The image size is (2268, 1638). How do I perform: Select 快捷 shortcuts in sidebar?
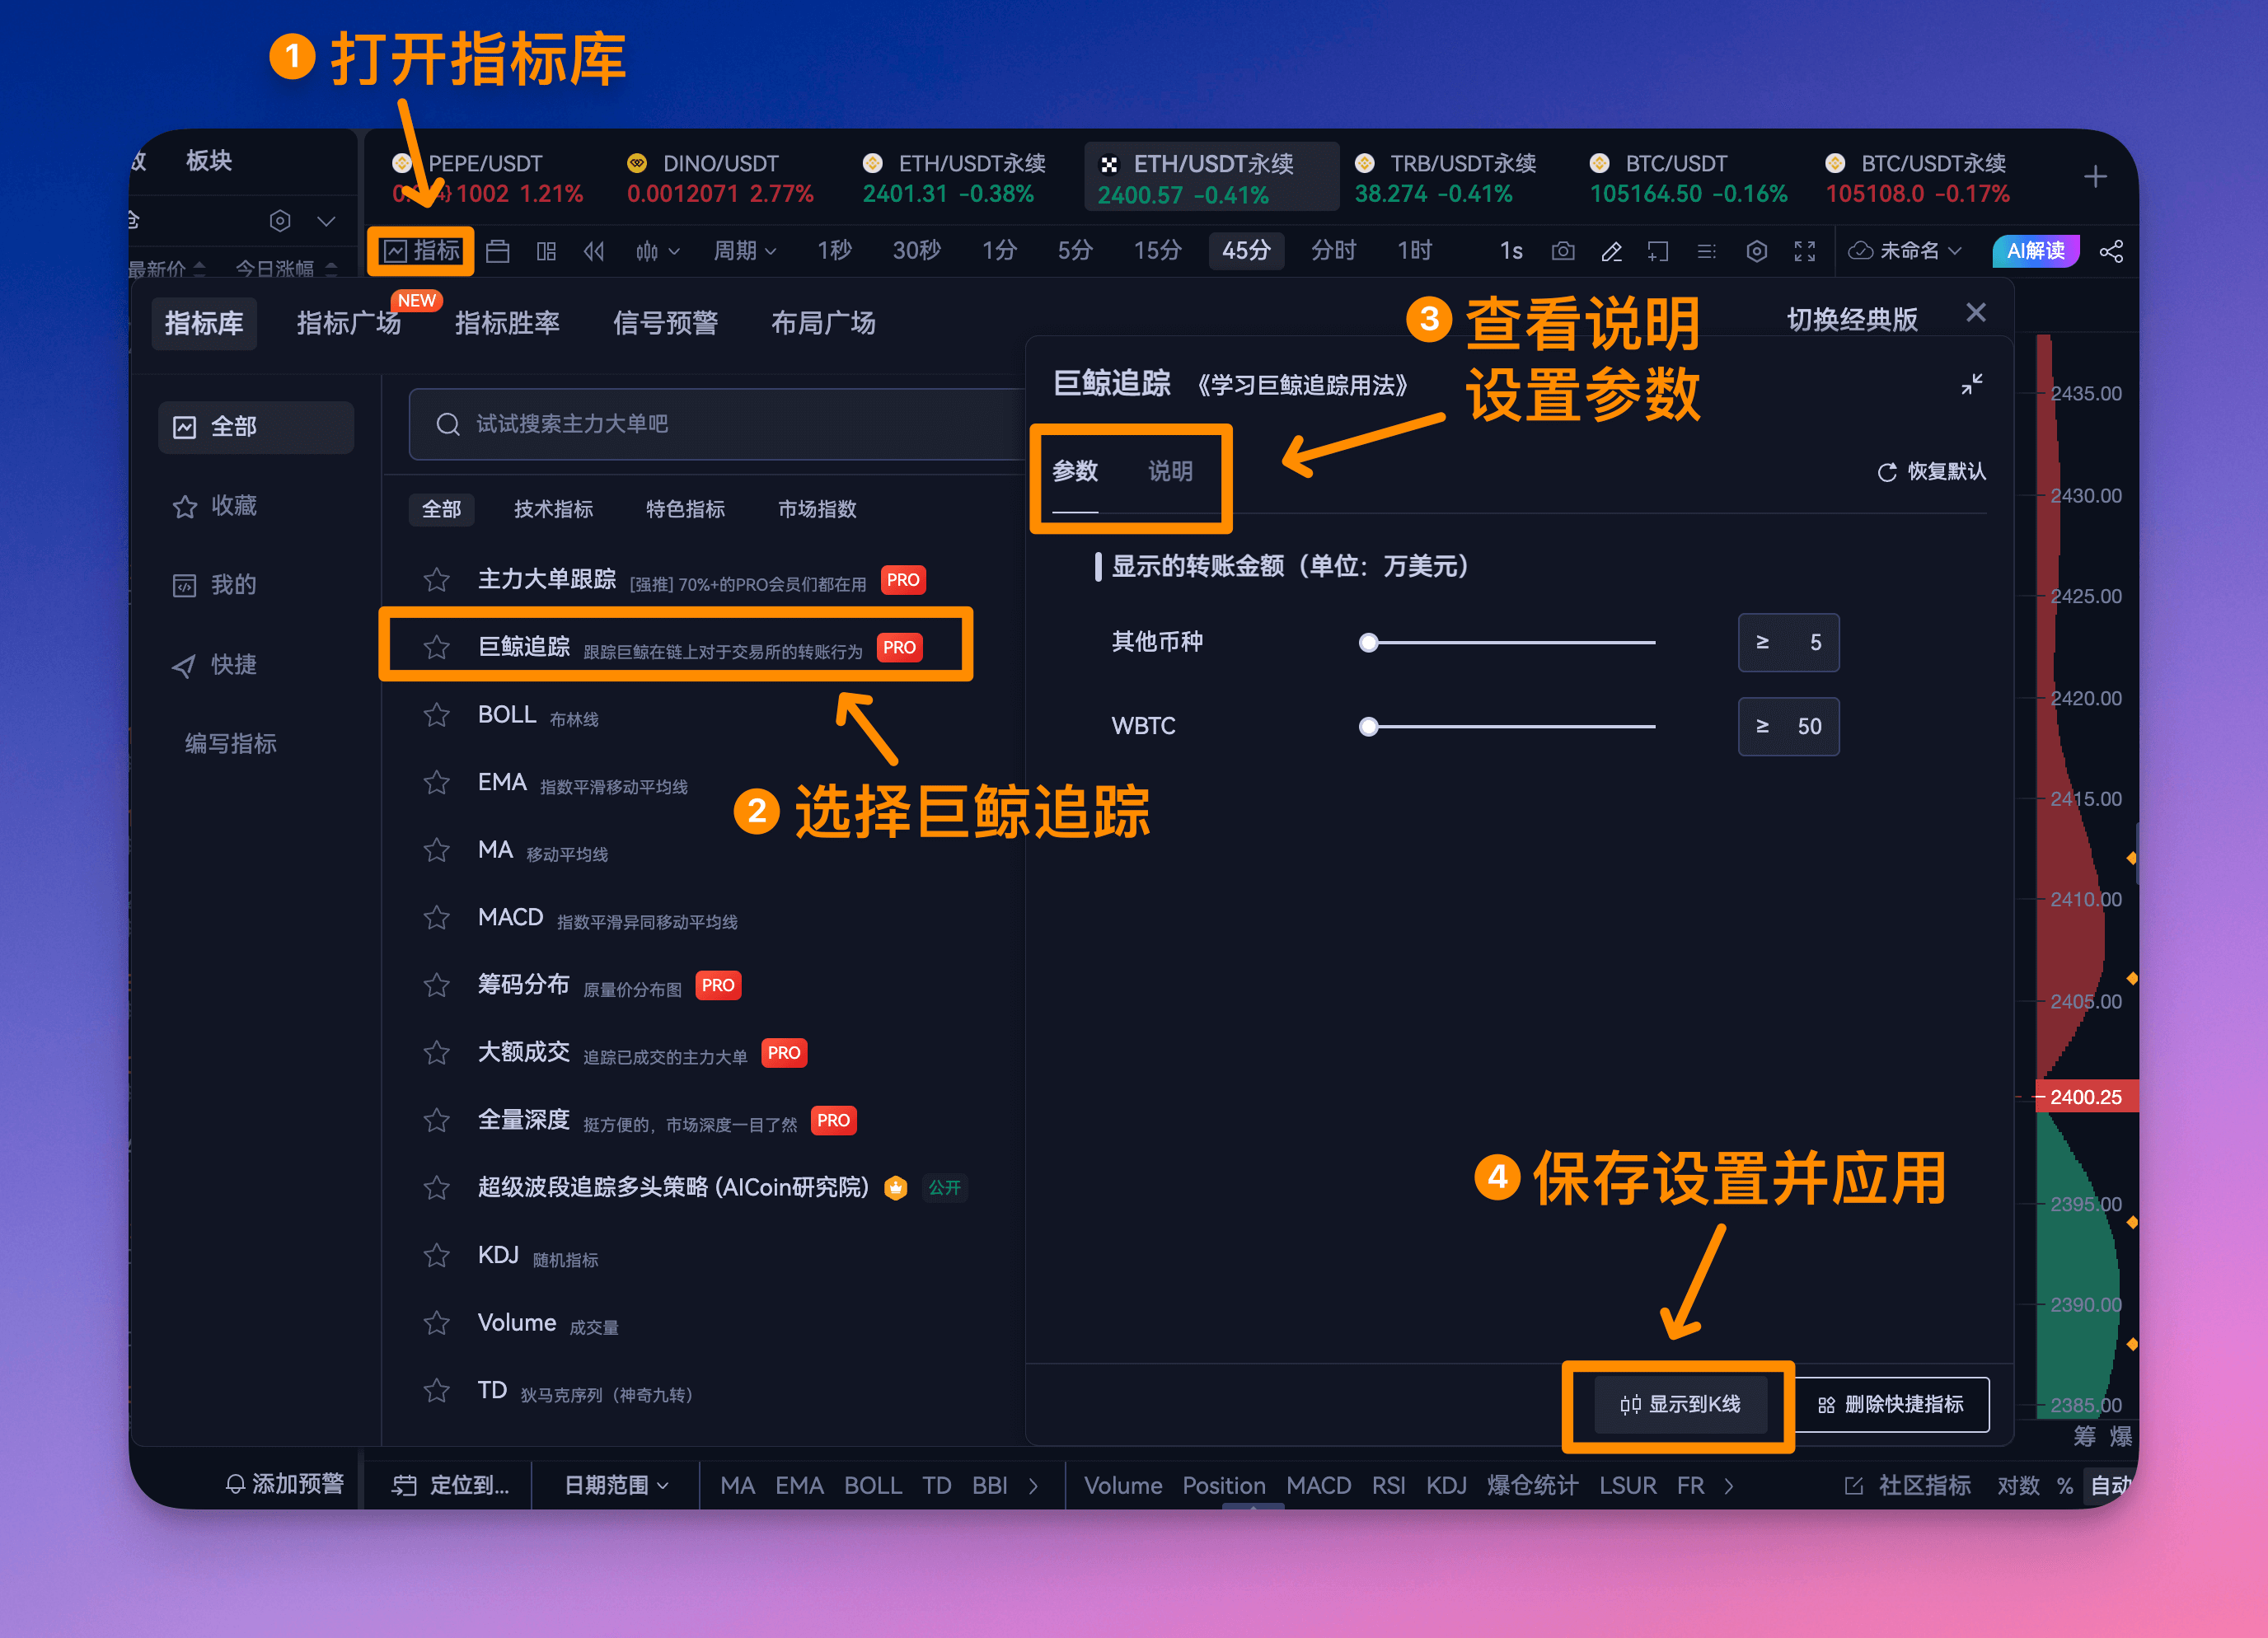coord(214,665)
